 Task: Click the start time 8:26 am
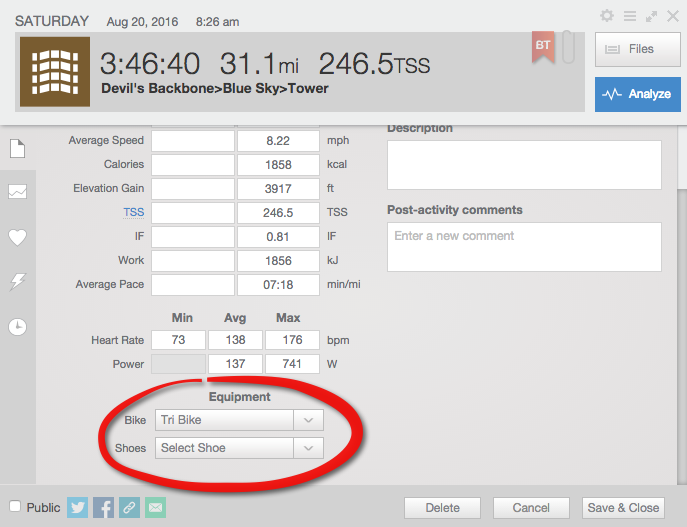[217, 22]
